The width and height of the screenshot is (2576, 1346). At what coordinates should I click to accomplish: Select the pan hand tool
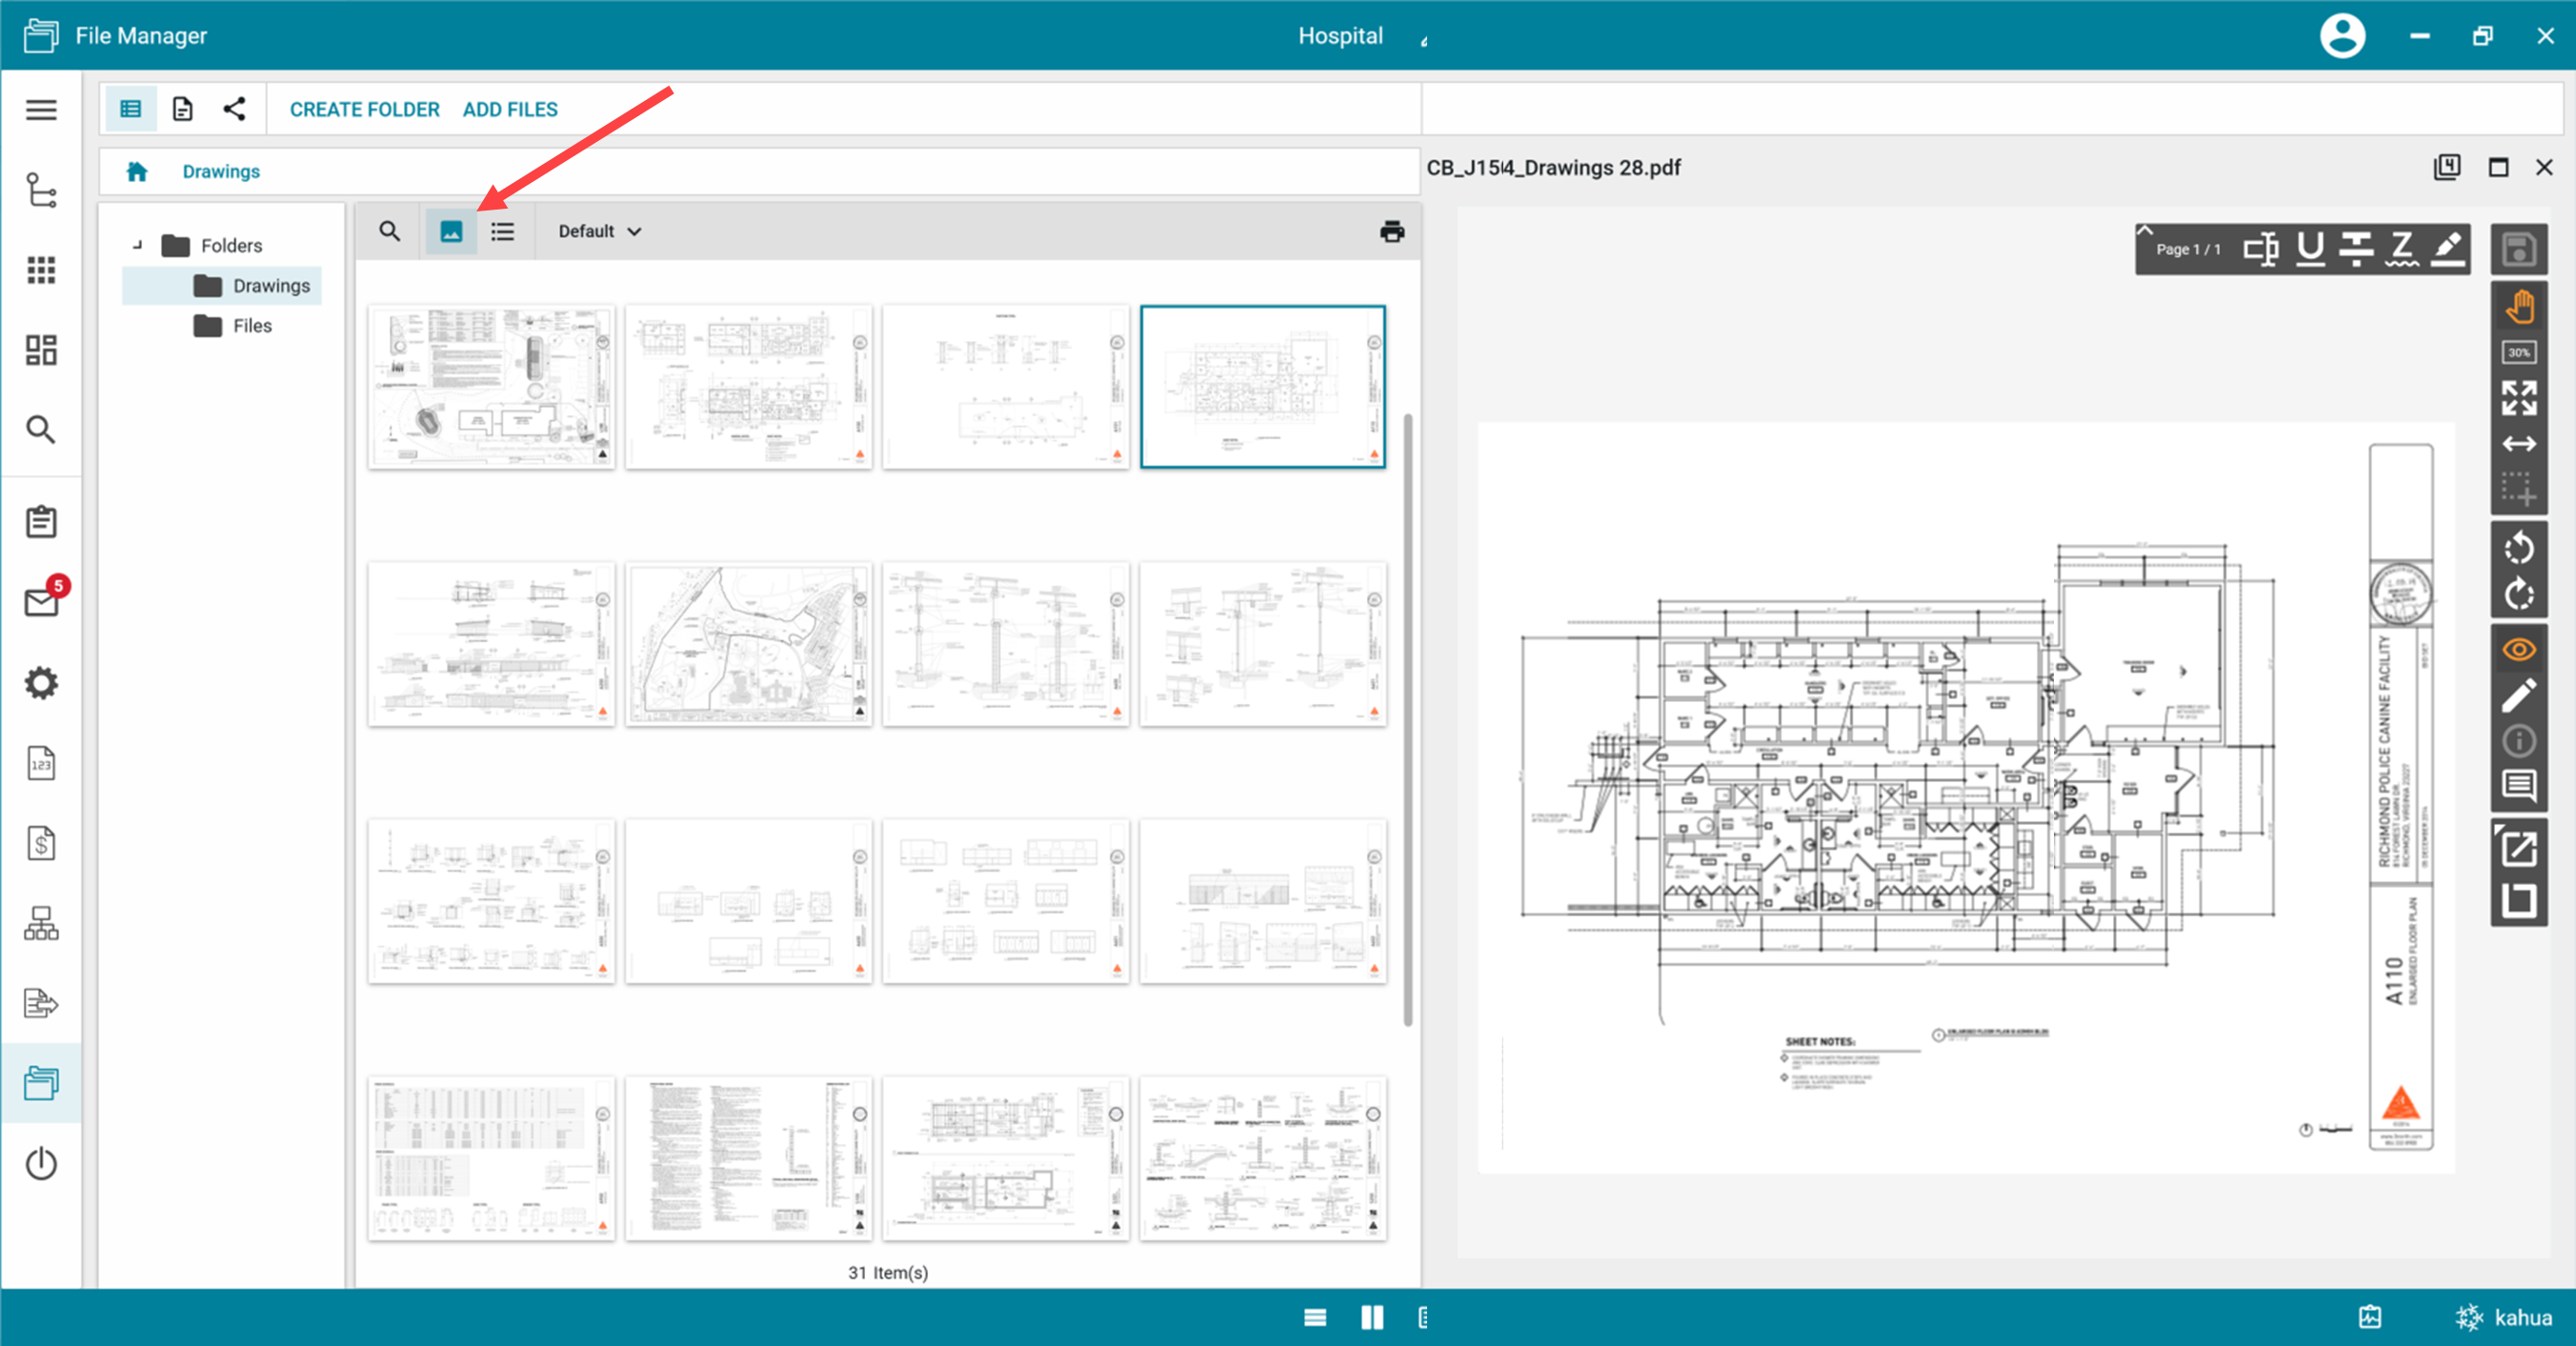pyautogui.click(x=2518, y=306)
